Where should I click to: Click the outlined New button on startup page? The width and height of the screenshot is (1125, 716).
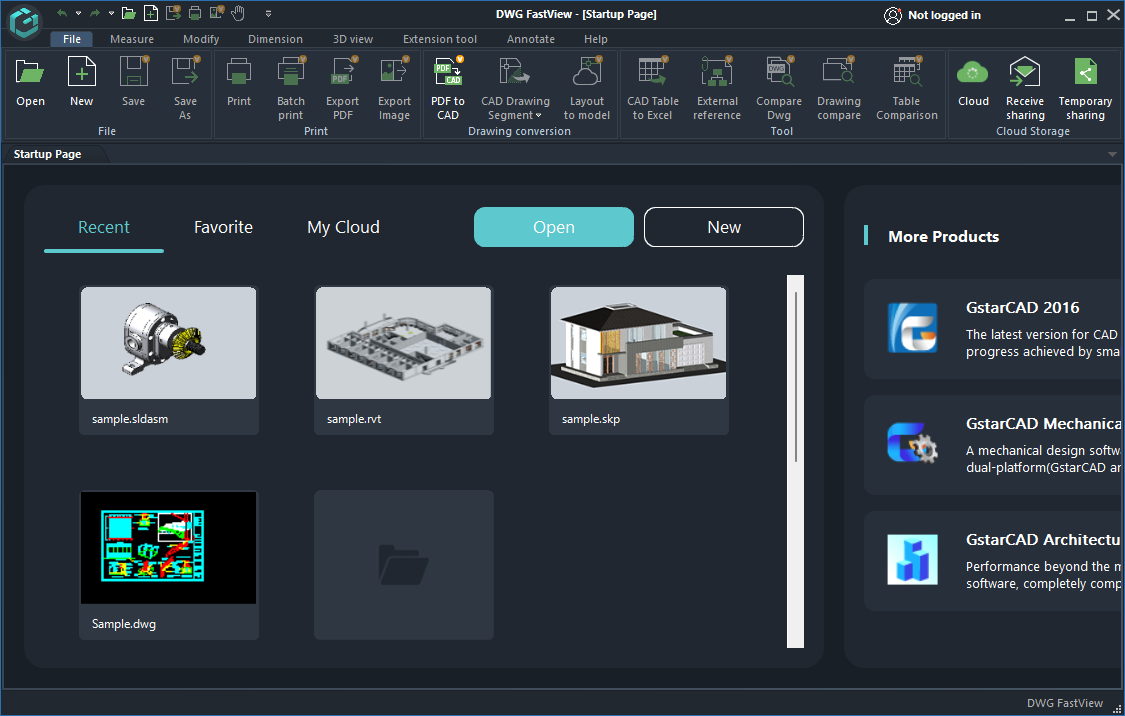point(724,227)
